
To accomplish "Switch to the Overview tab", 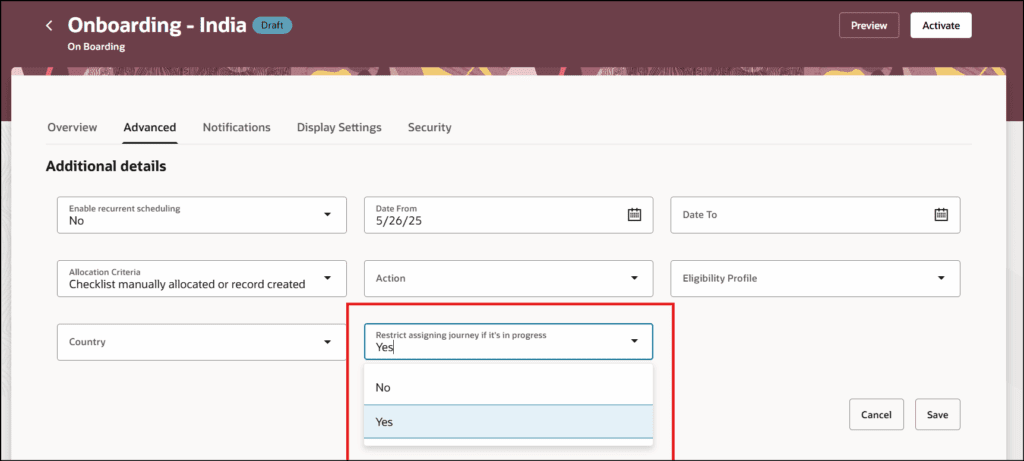I will pos(72,127).
